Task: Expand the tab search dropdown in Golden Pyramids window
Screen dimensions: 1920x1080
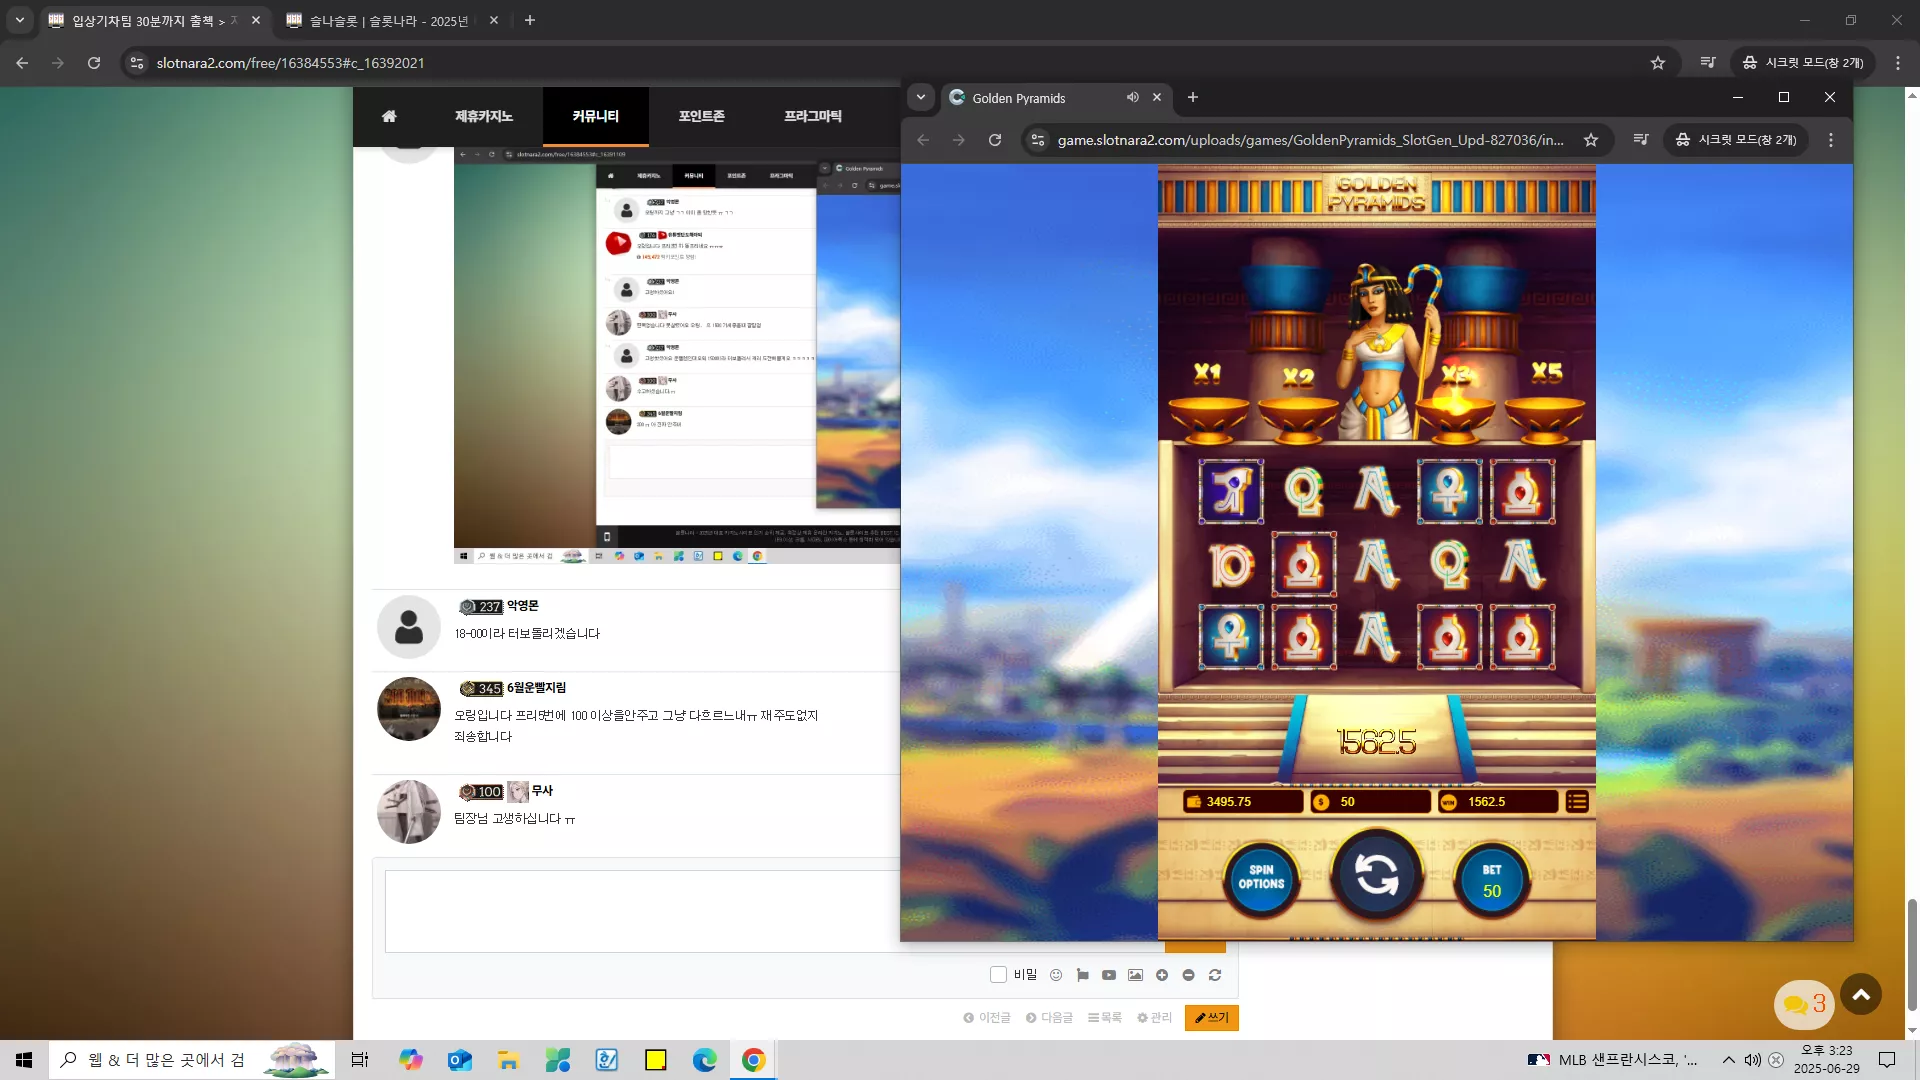Action: [x=921, y=97]
